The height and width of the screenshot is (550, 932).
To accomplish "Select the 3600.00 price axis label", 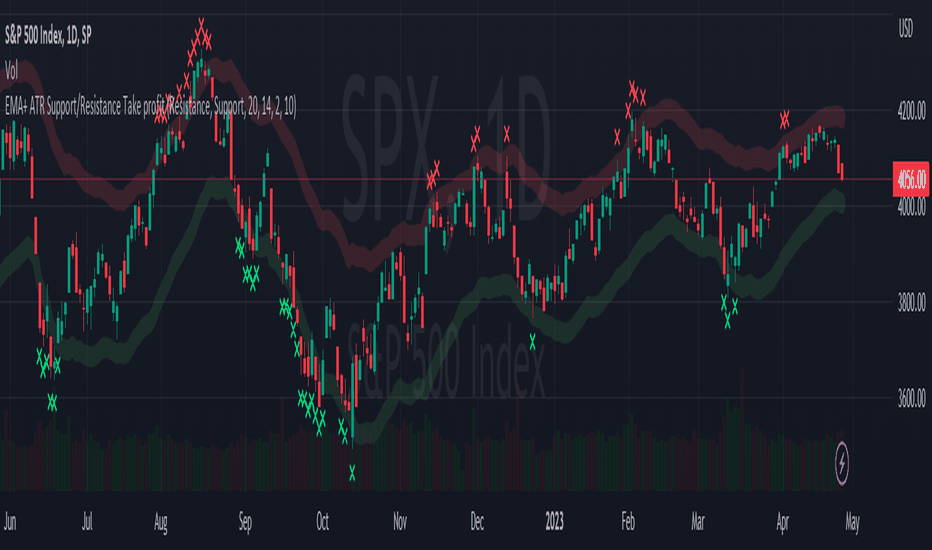I will point(911,397).
